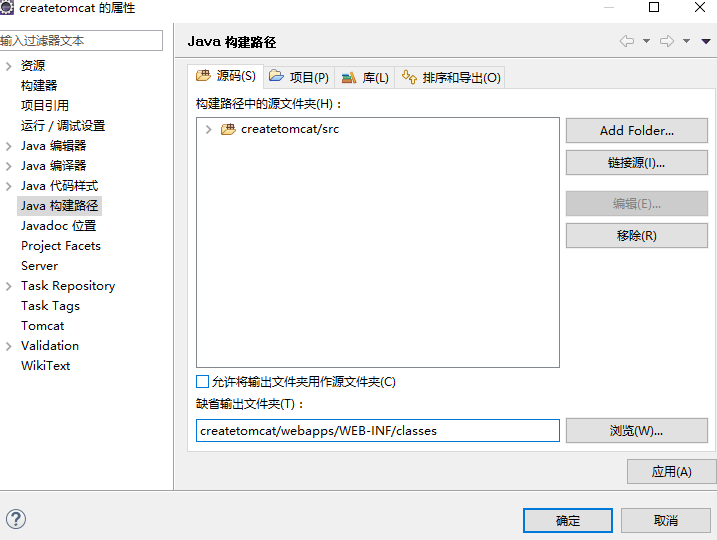Select Task Repository tree item
The height and width of the screenshot is (540, 717).
(68, 286)
